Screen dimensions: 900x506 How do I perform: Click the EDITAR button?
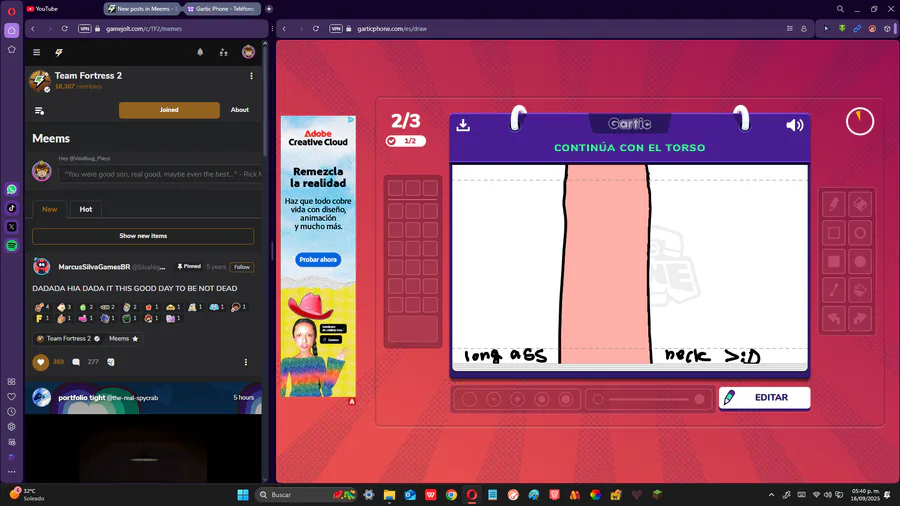(x=765, y=398)
